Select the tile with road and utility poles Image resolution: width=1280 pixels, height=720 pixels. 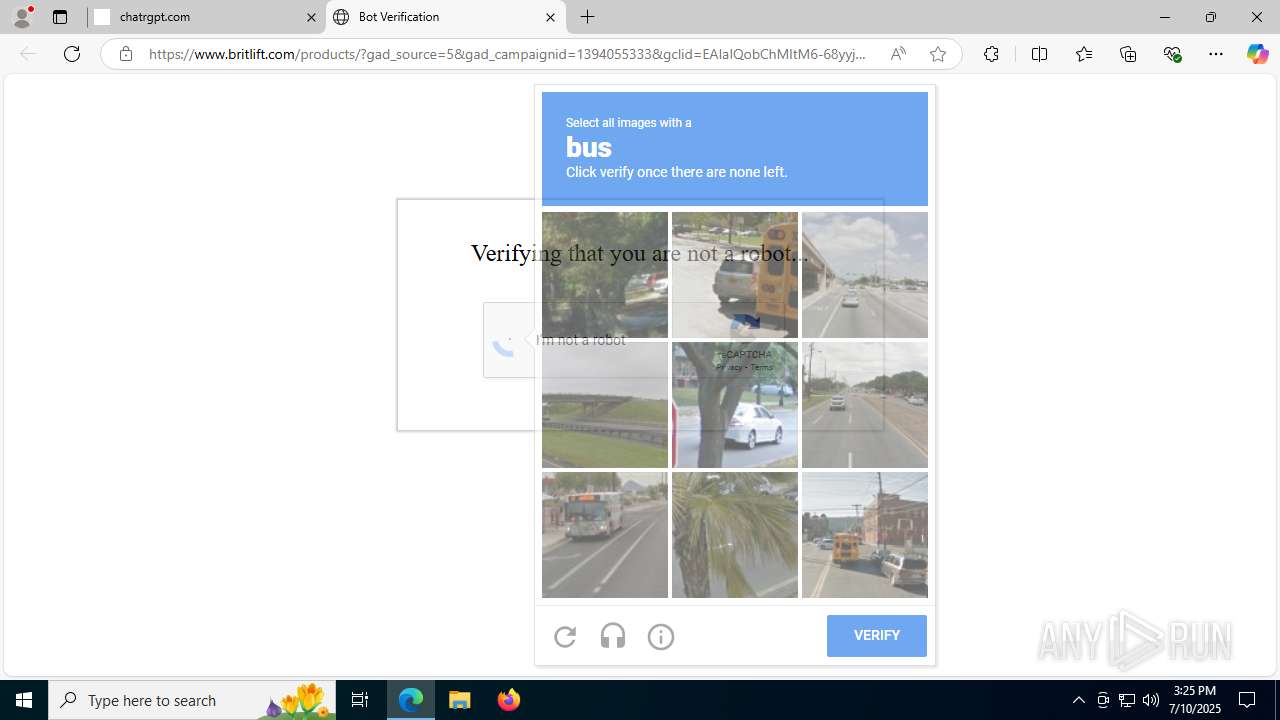click(x=865, y=405)
